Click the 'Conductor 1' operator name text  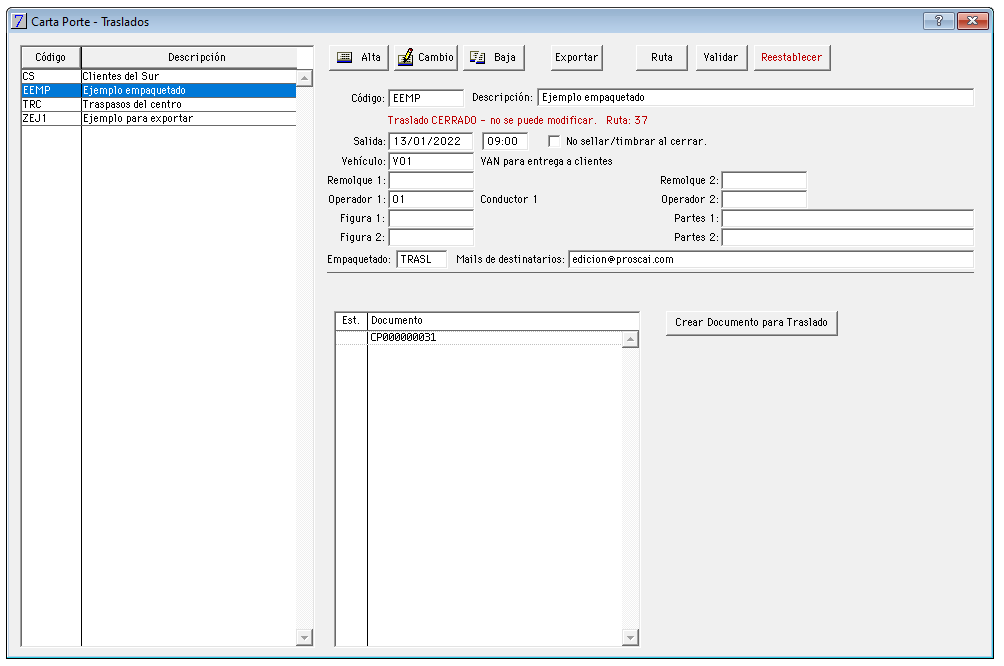(508, 199)
